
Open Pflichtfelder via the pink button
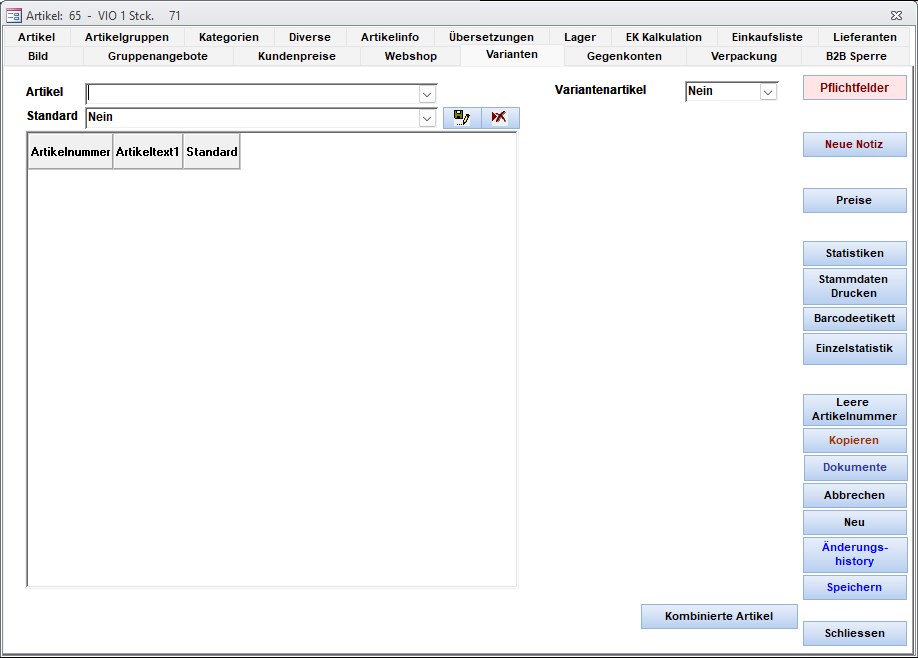click(854, 88)
